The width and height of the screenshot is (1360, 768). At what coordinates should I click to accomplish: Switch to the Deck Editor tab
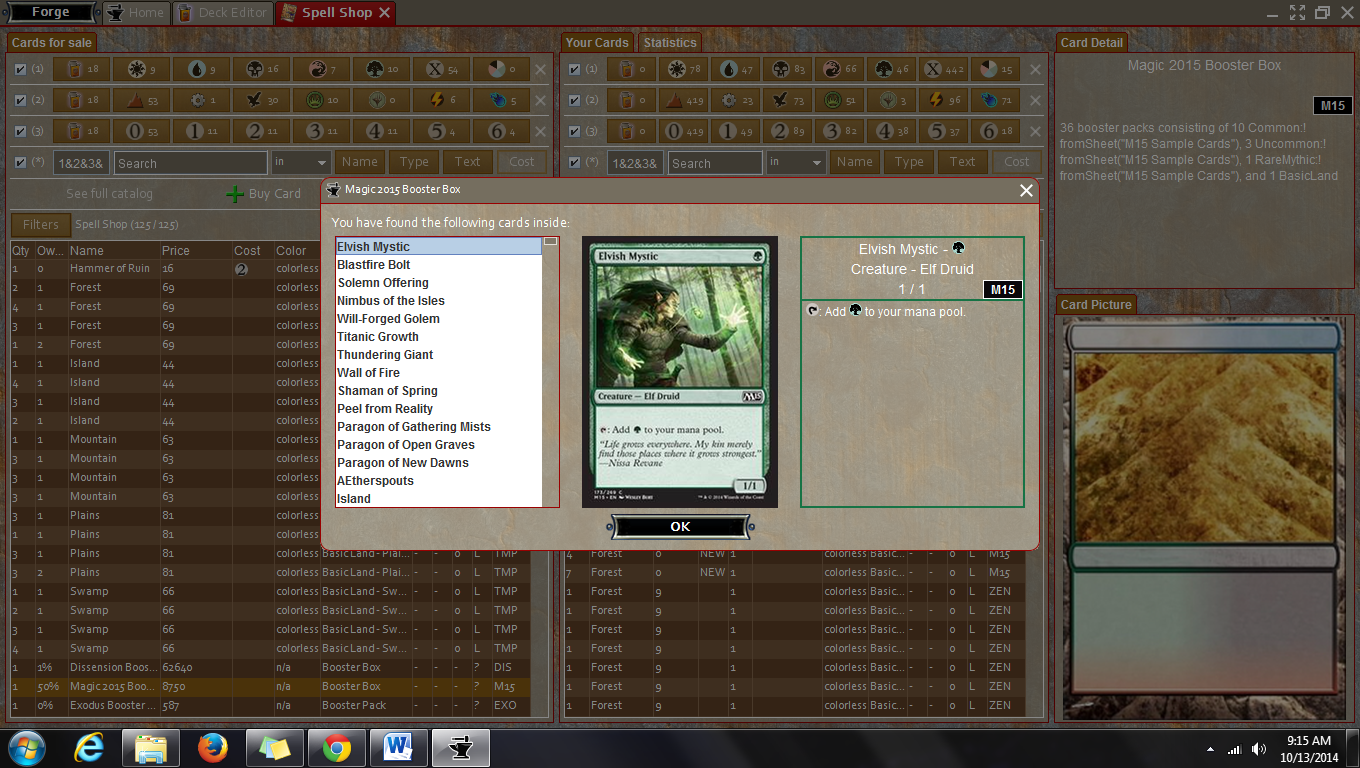[222, 12]
